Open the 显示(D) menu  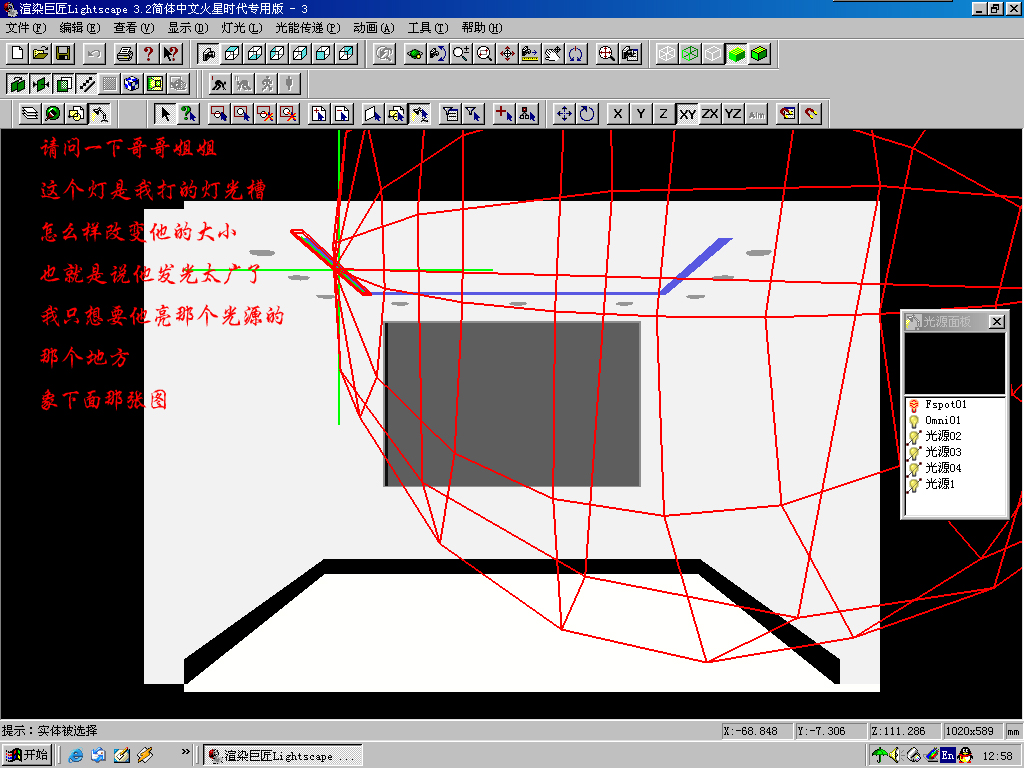coord(188,27)
